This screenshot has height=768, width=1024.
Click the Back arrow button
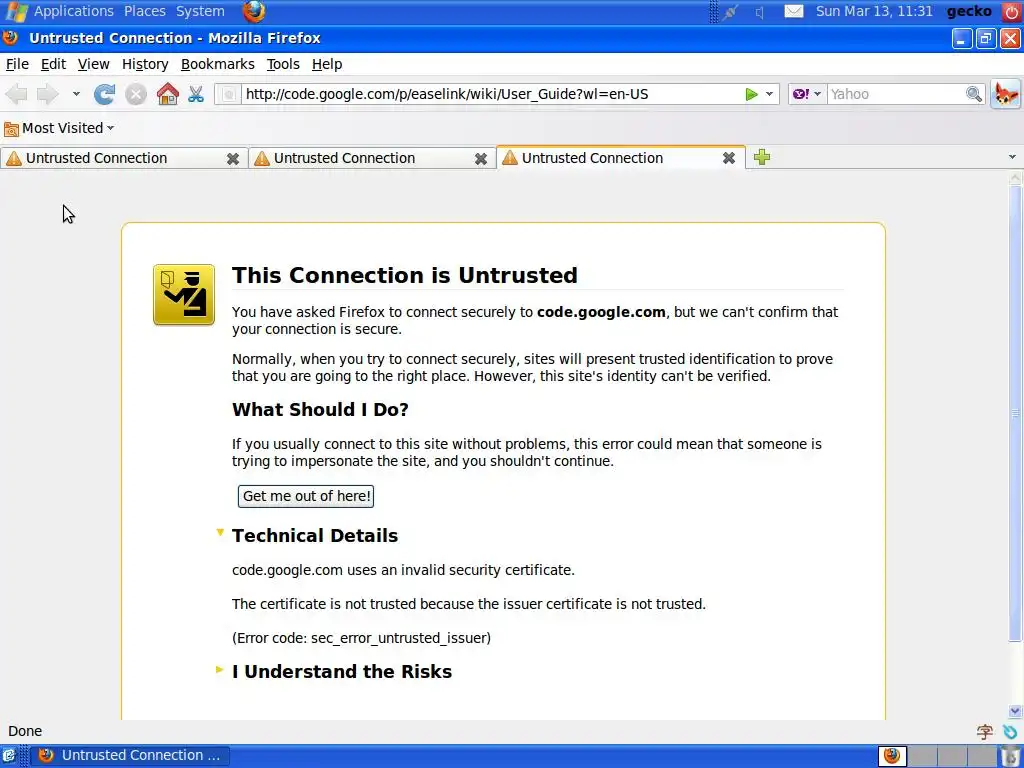pos(16,94)
